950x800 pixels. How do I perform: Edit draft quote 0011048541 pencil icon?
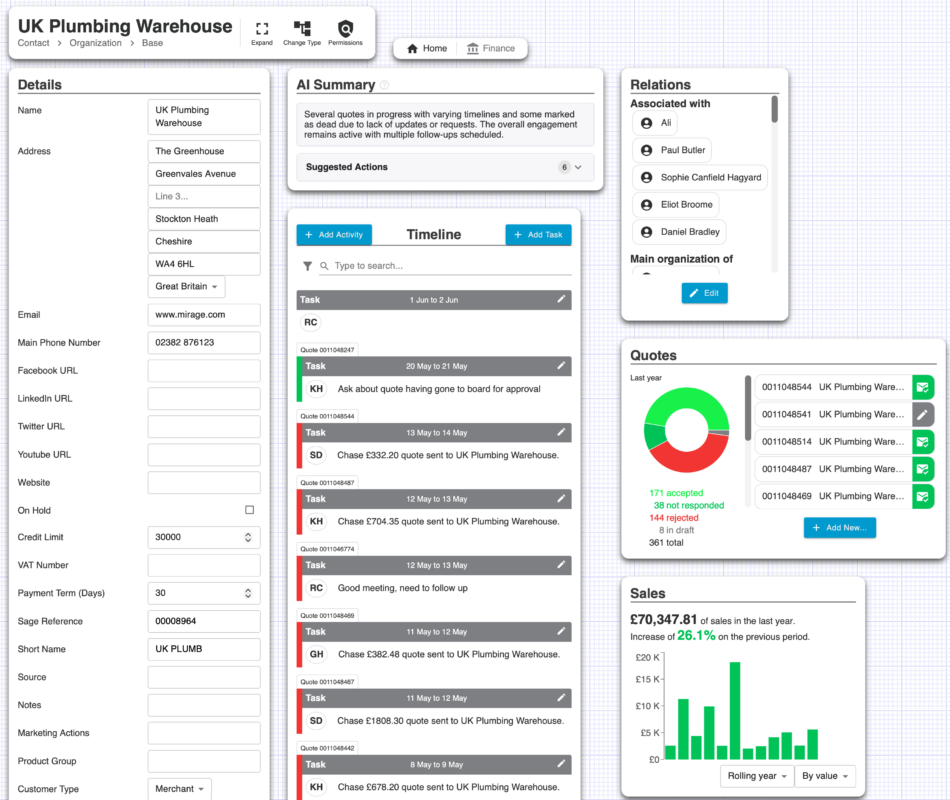pyautogui.click(x=923, y=415)
